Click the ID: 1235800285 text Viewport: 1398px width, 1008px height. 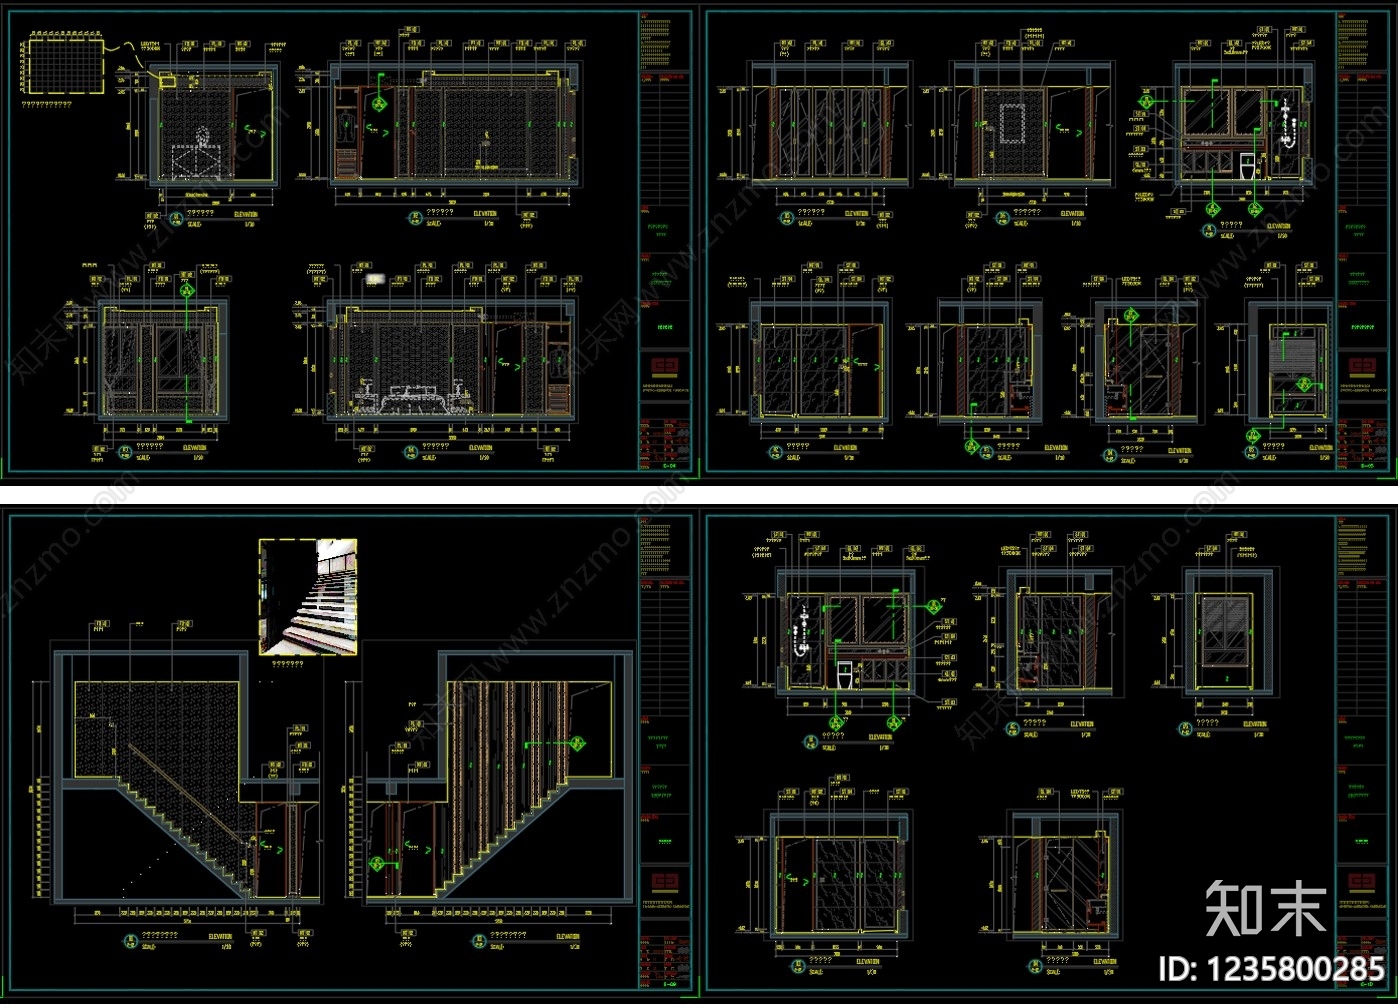click(x=1271, y=969)
